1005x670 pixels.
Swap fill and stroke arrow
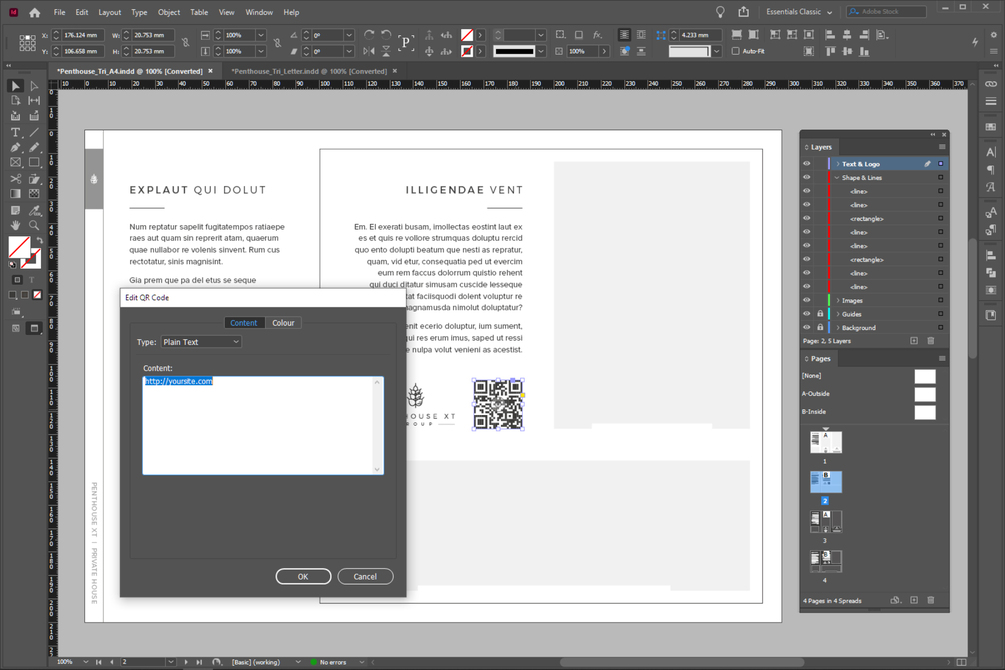[40, 240]
